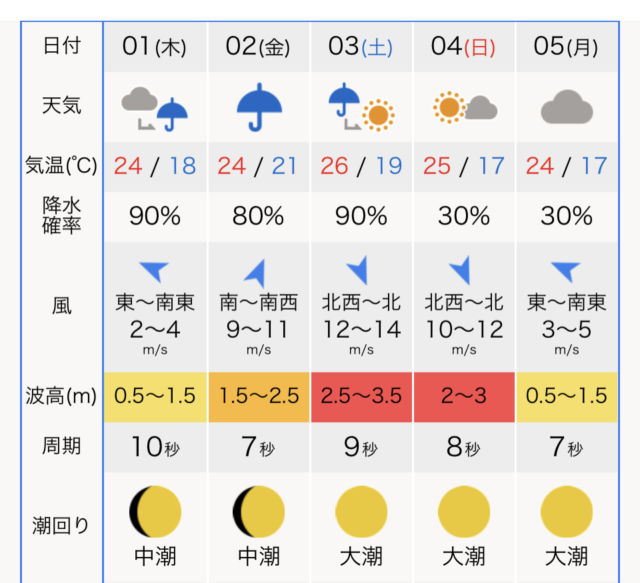This screenshot has width=640, height=583.
Task: Click the moon phase icon for 01 中潮
Action: [155, 511]
